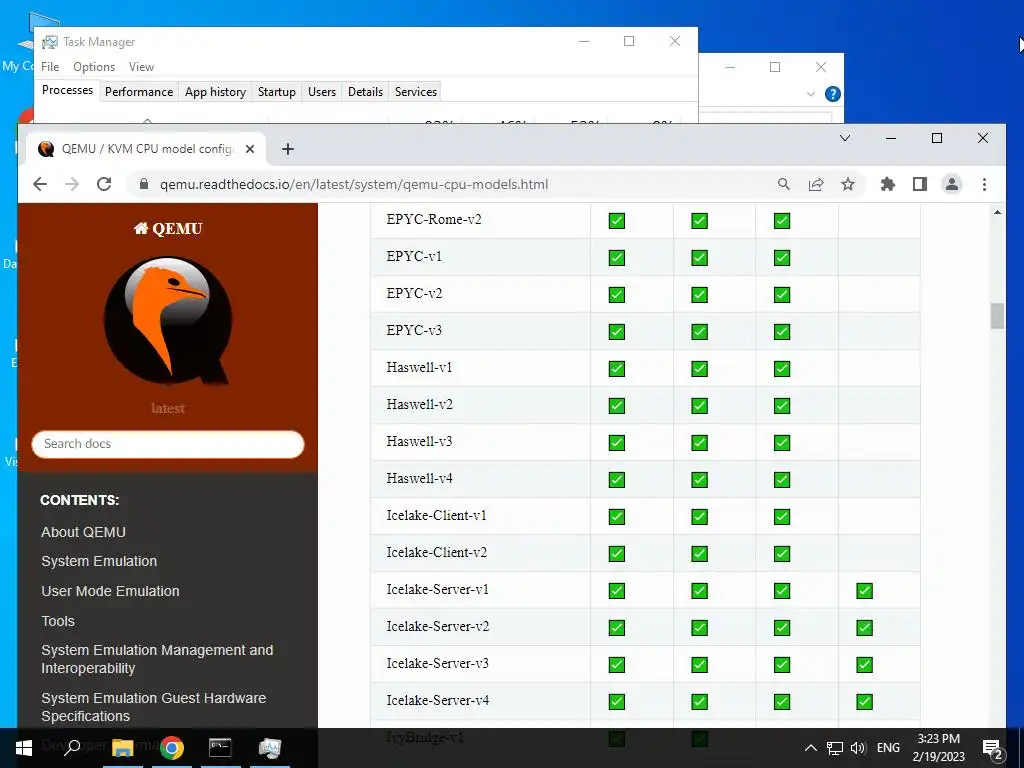Open Command Prompt from taskbar
This screenshot has height=768, width=1024.
pos(220,748)
